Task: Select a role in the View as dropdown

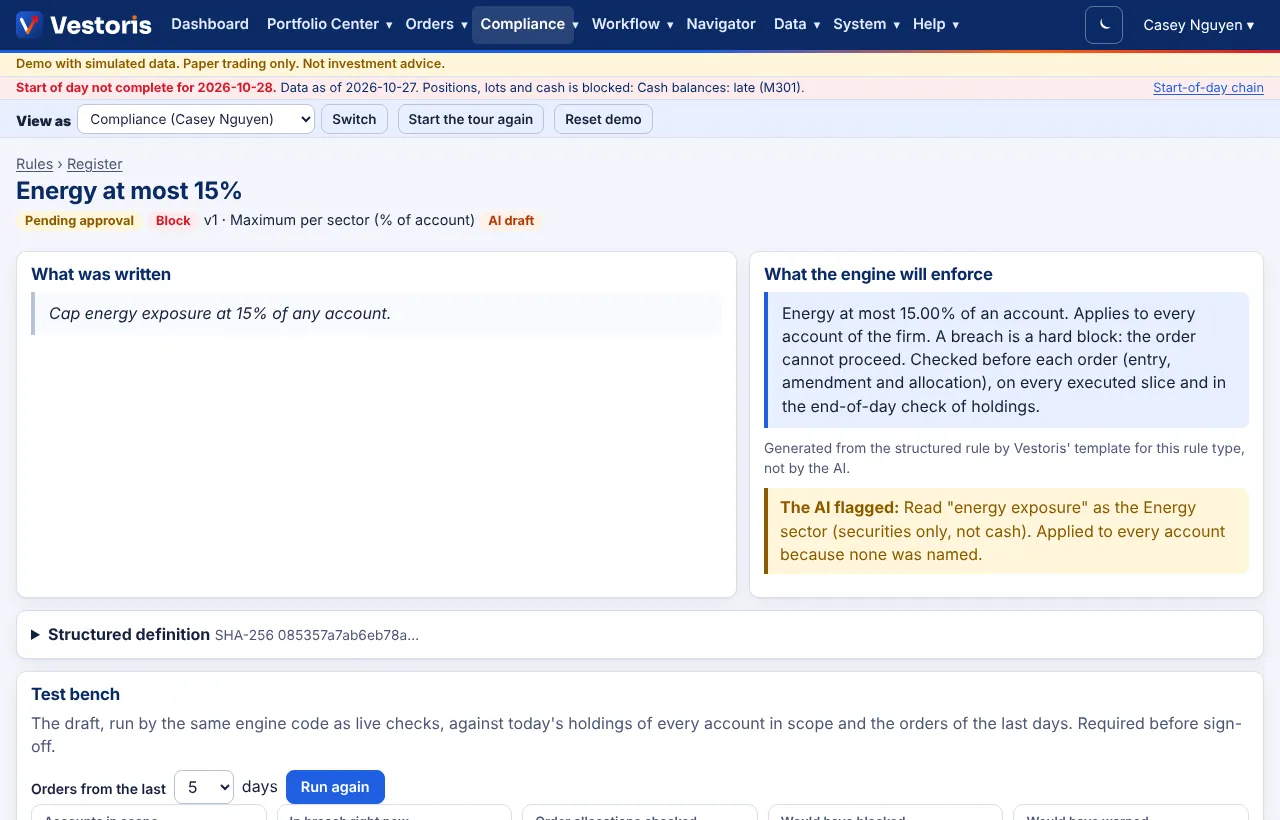Action: coord(196,119)
